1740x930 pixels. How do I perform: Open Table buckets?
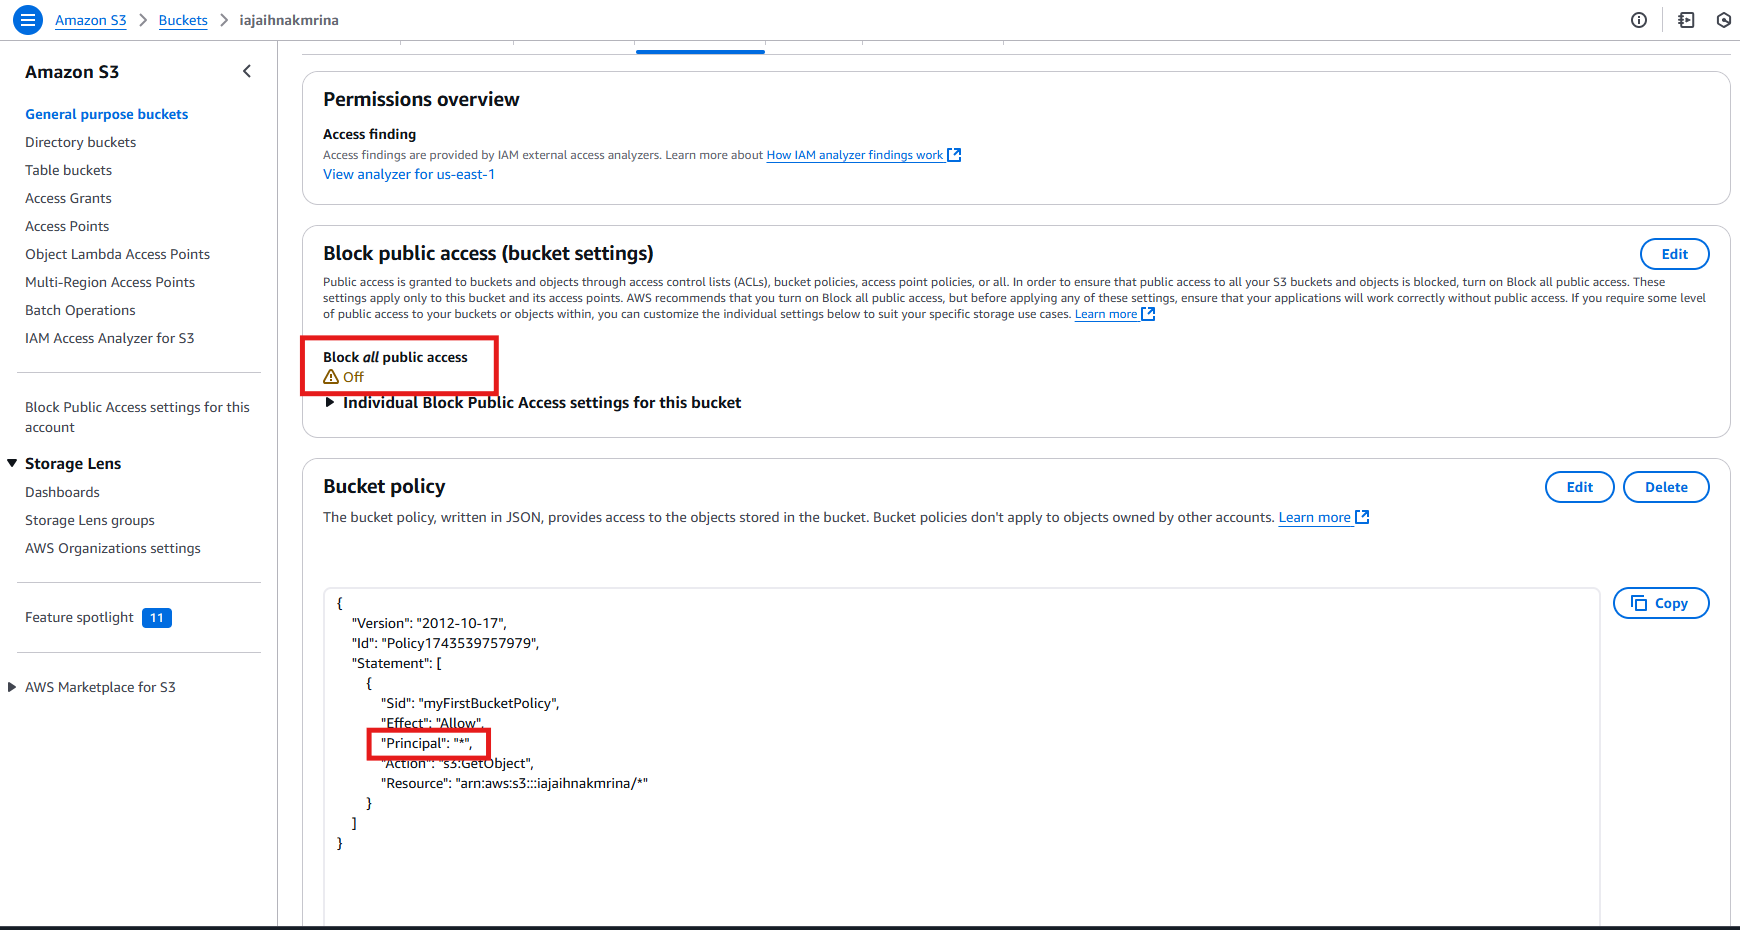point(69,170)
